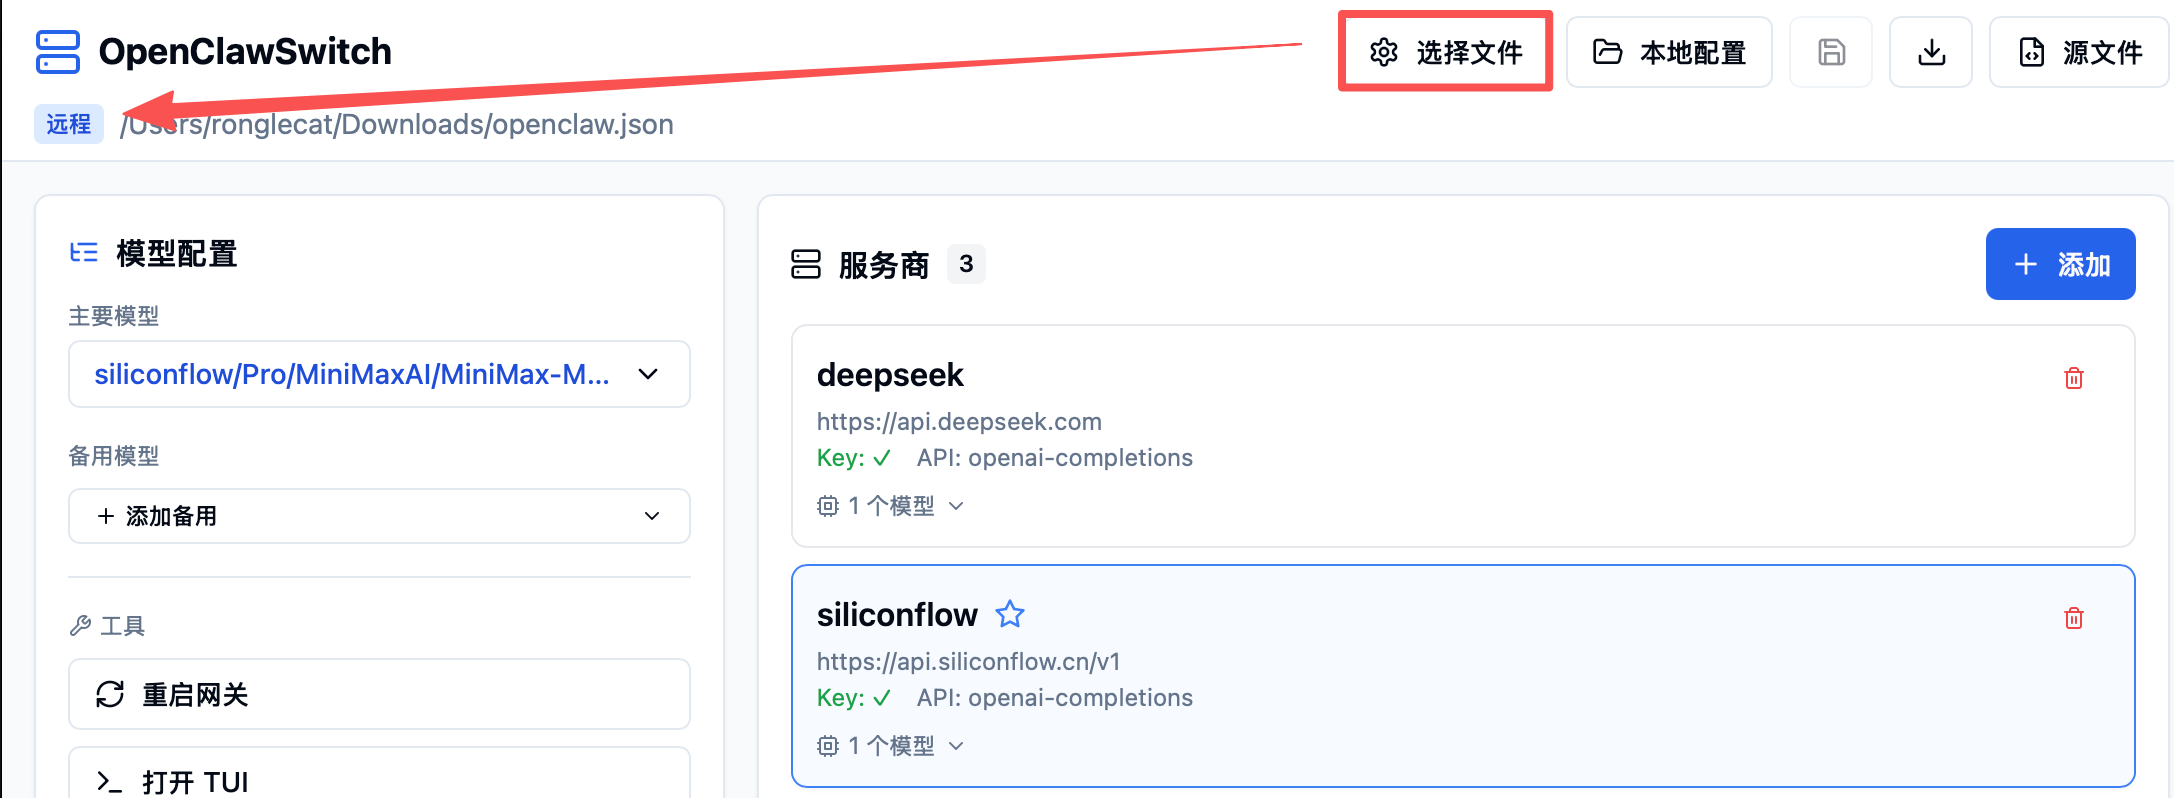Open 本地配置 local config
This screenshot has width=2174, height=798.
1669,52
